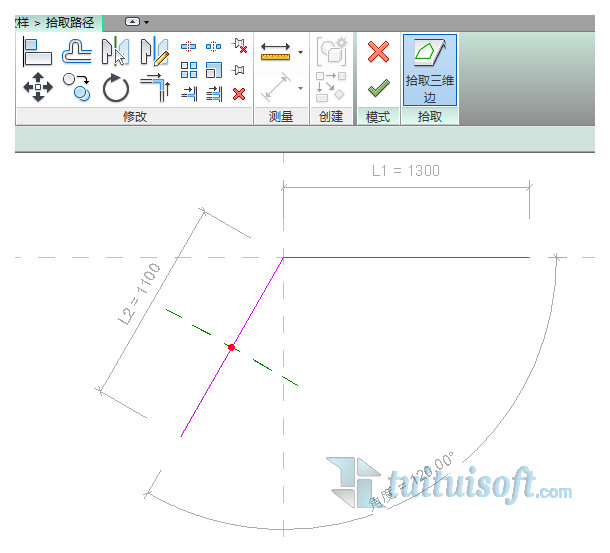
Task: Click the 测量 panel title
Action: 281,116
